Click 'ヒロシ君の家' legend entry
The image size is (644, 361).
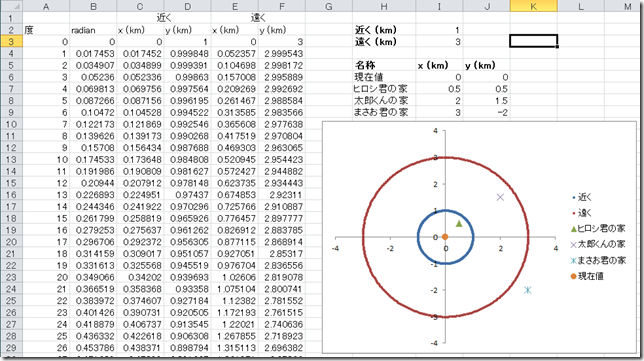click(x=598, y=229)
